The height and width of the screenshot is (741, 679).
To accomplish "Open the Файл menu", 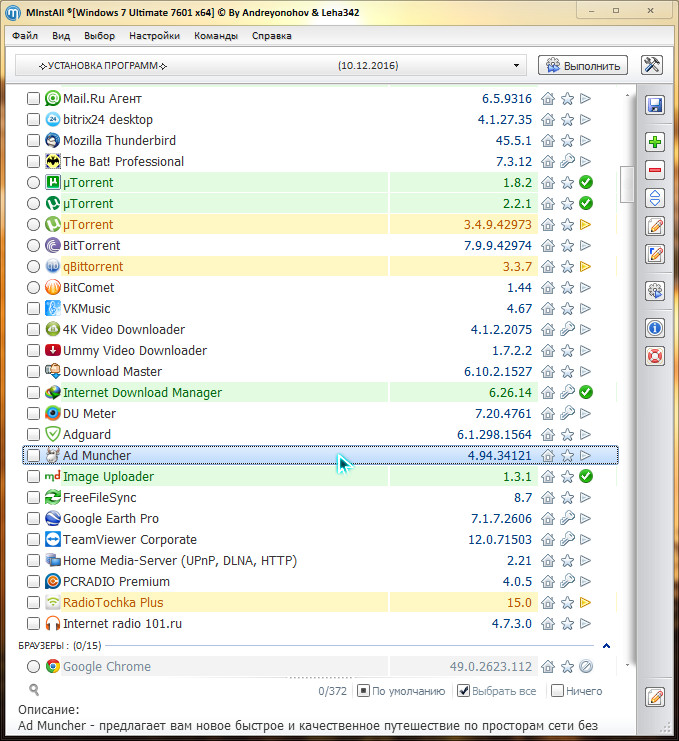I will coord(25,35).
